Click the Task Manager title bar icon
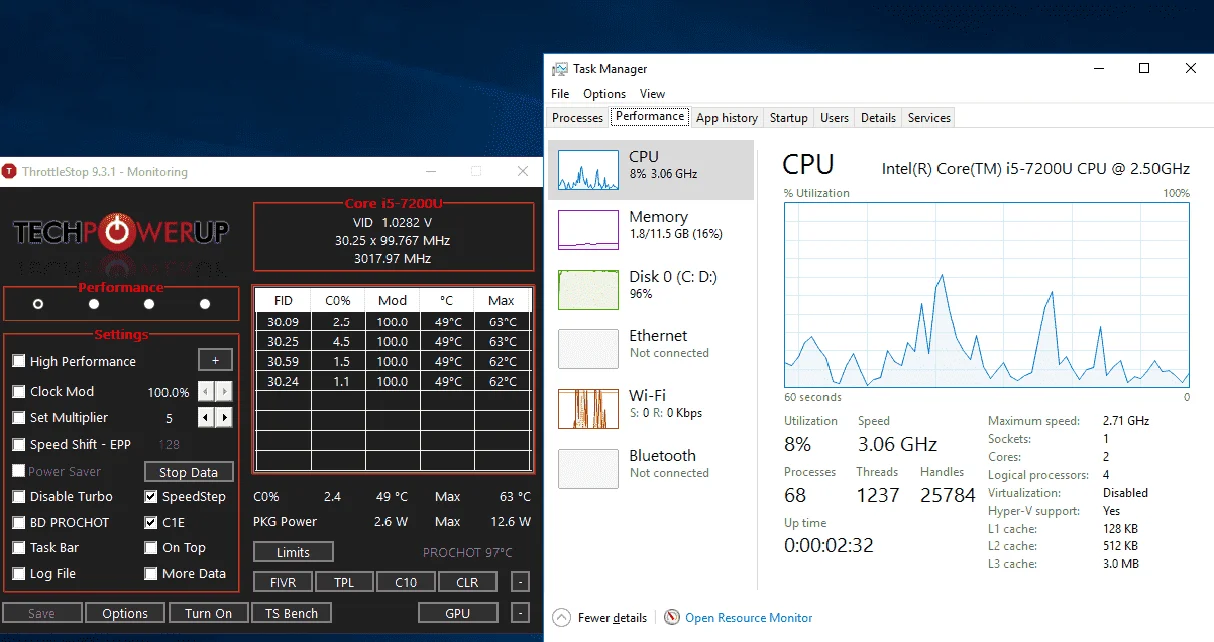The image size is (1214, 642). (560, 69)
